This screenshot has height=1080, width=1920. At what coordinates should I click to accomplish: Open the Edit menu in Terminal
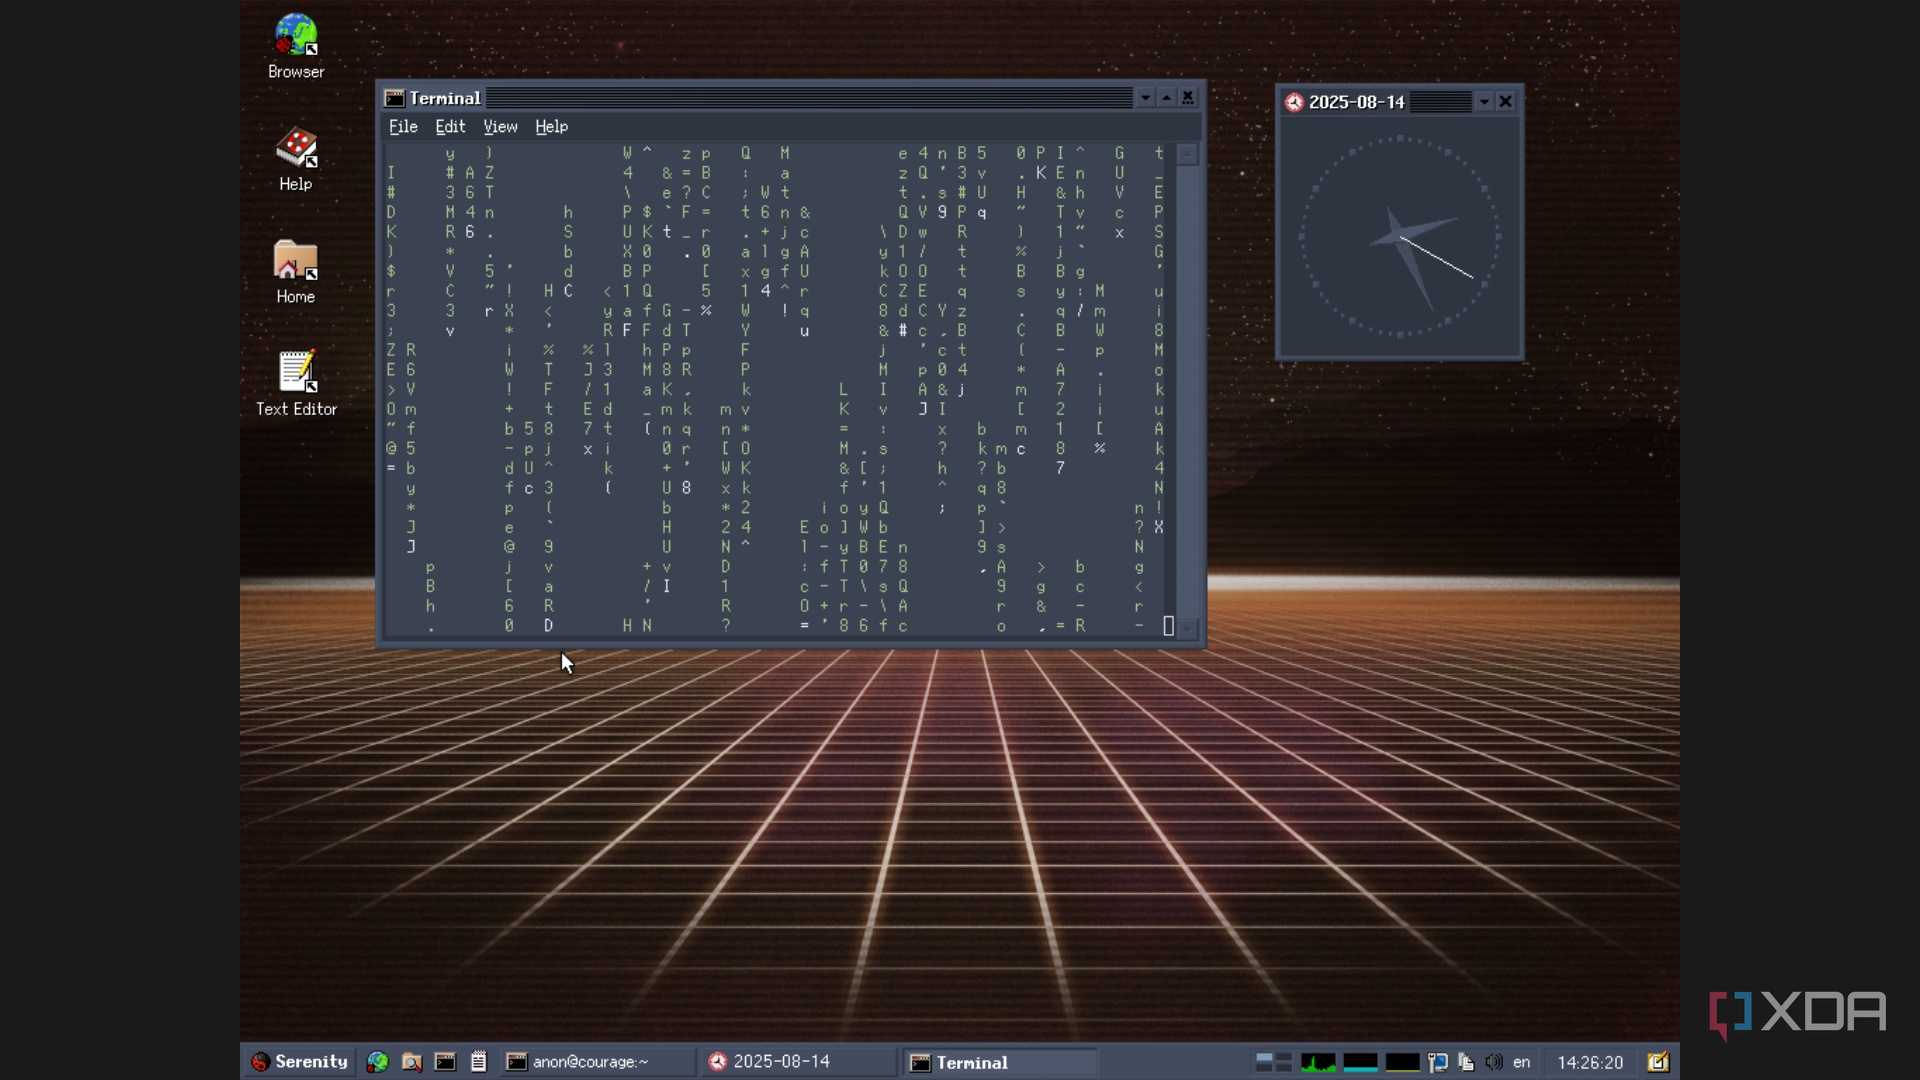[450, 127]
